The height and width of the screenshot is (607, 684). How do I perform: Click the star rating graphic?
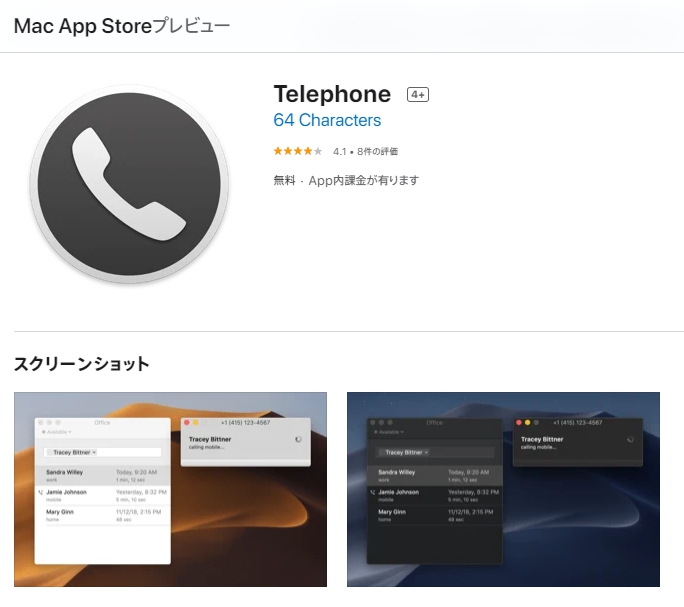298,151
